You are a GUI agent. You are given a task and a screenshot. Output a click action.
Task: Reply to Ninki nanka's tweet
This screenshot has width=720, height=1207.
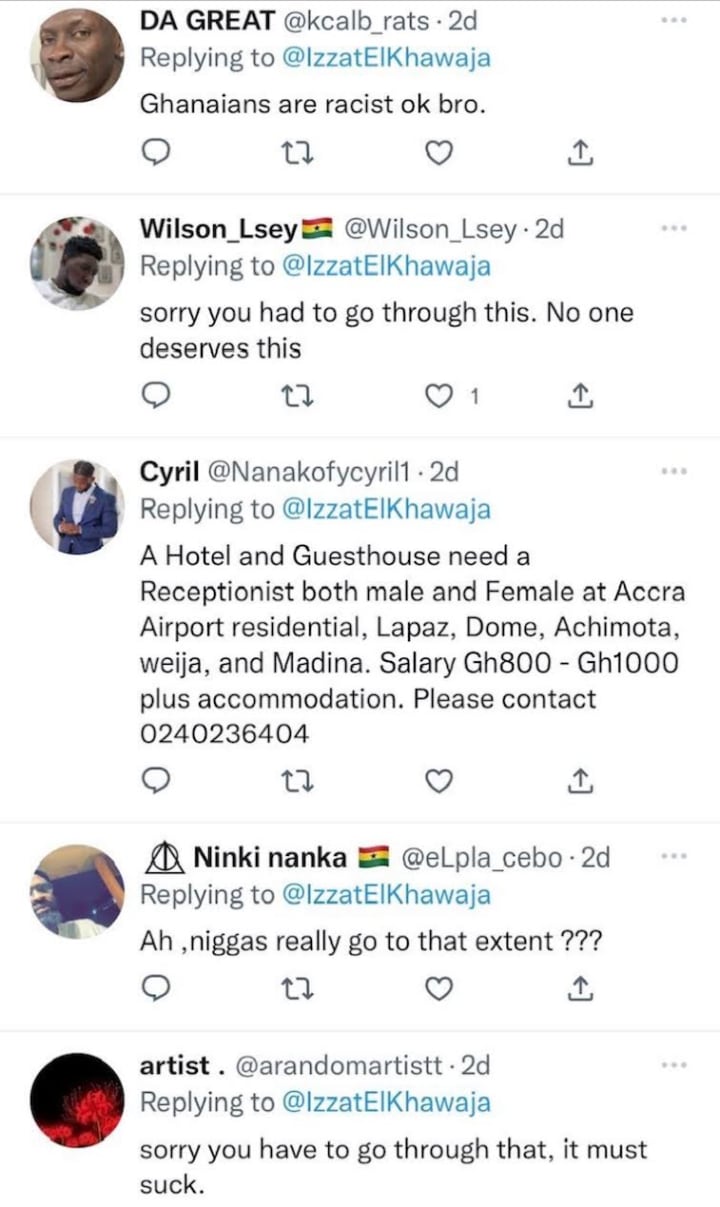[x=156, y=988]
